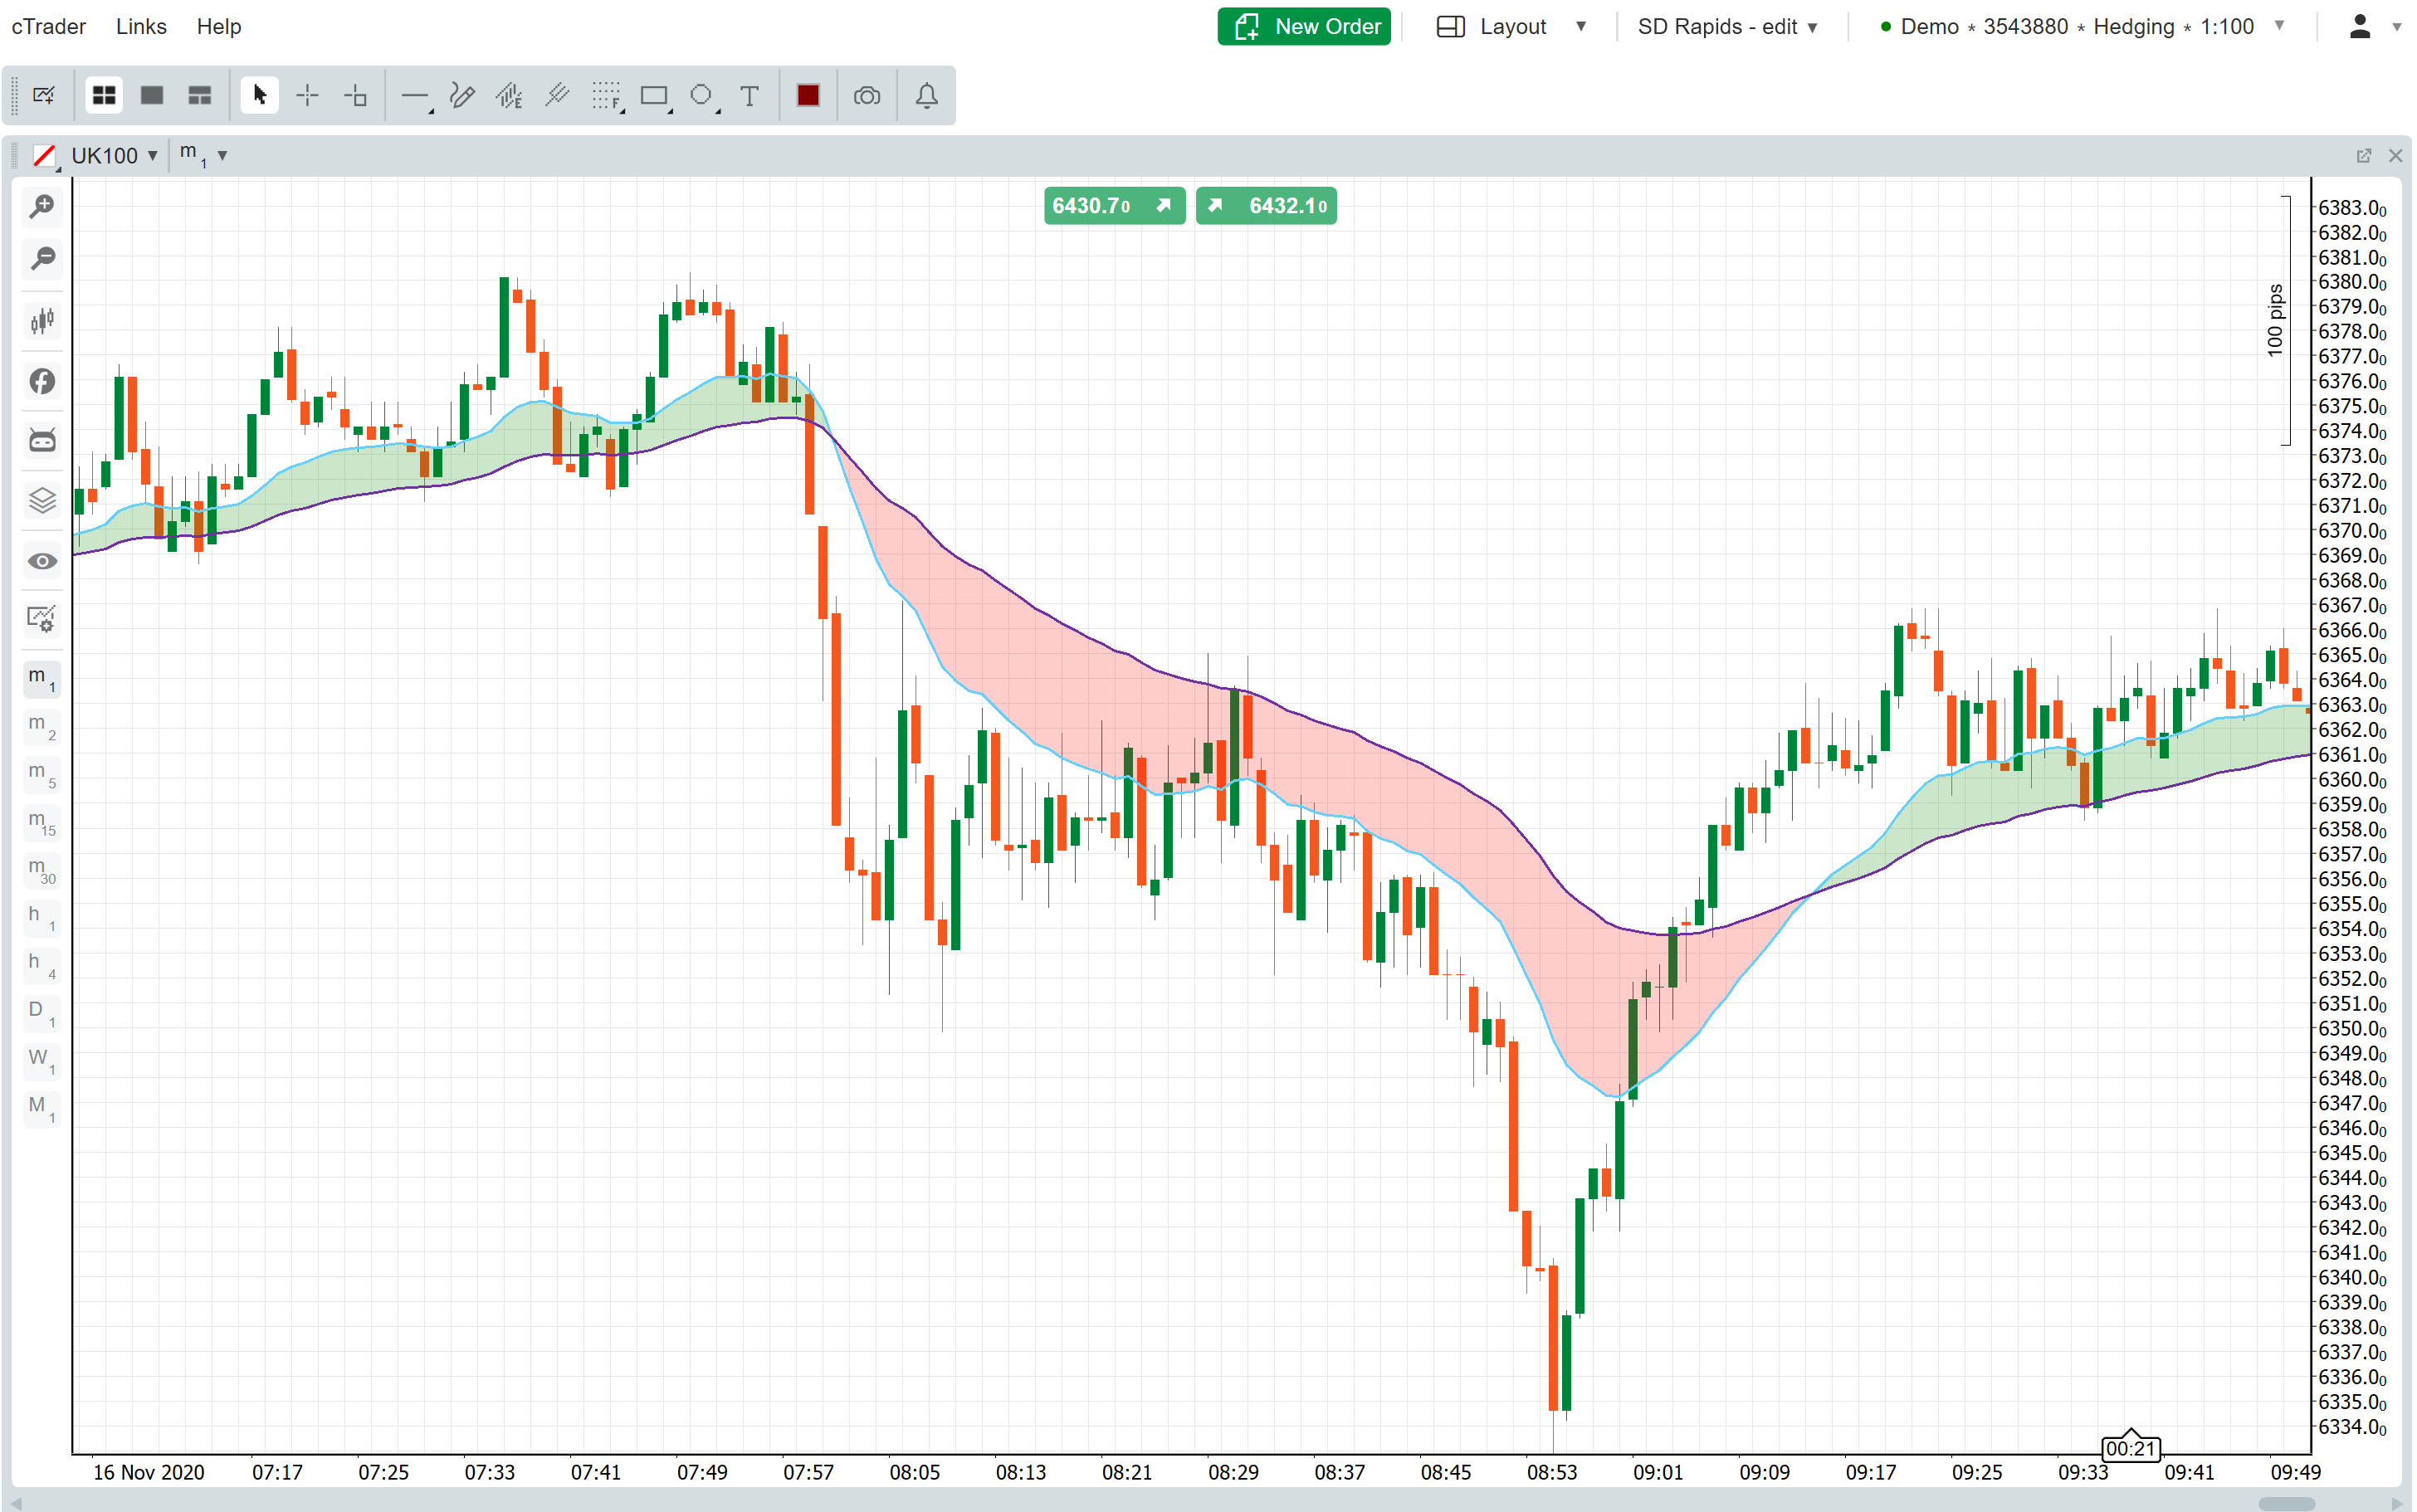
Task: Zoom in on the chart
Action: click(x=42, y=207)
